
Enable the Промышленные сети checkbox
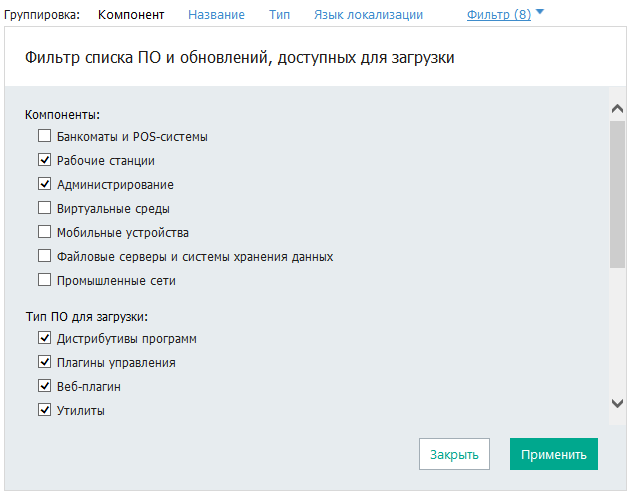click(44, 280)
